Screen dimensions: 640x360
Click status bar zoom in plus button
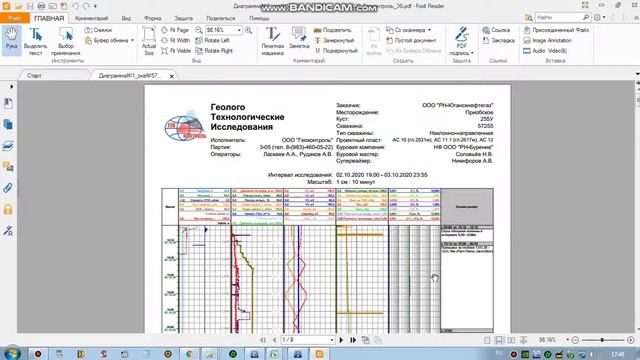[631, 340]
